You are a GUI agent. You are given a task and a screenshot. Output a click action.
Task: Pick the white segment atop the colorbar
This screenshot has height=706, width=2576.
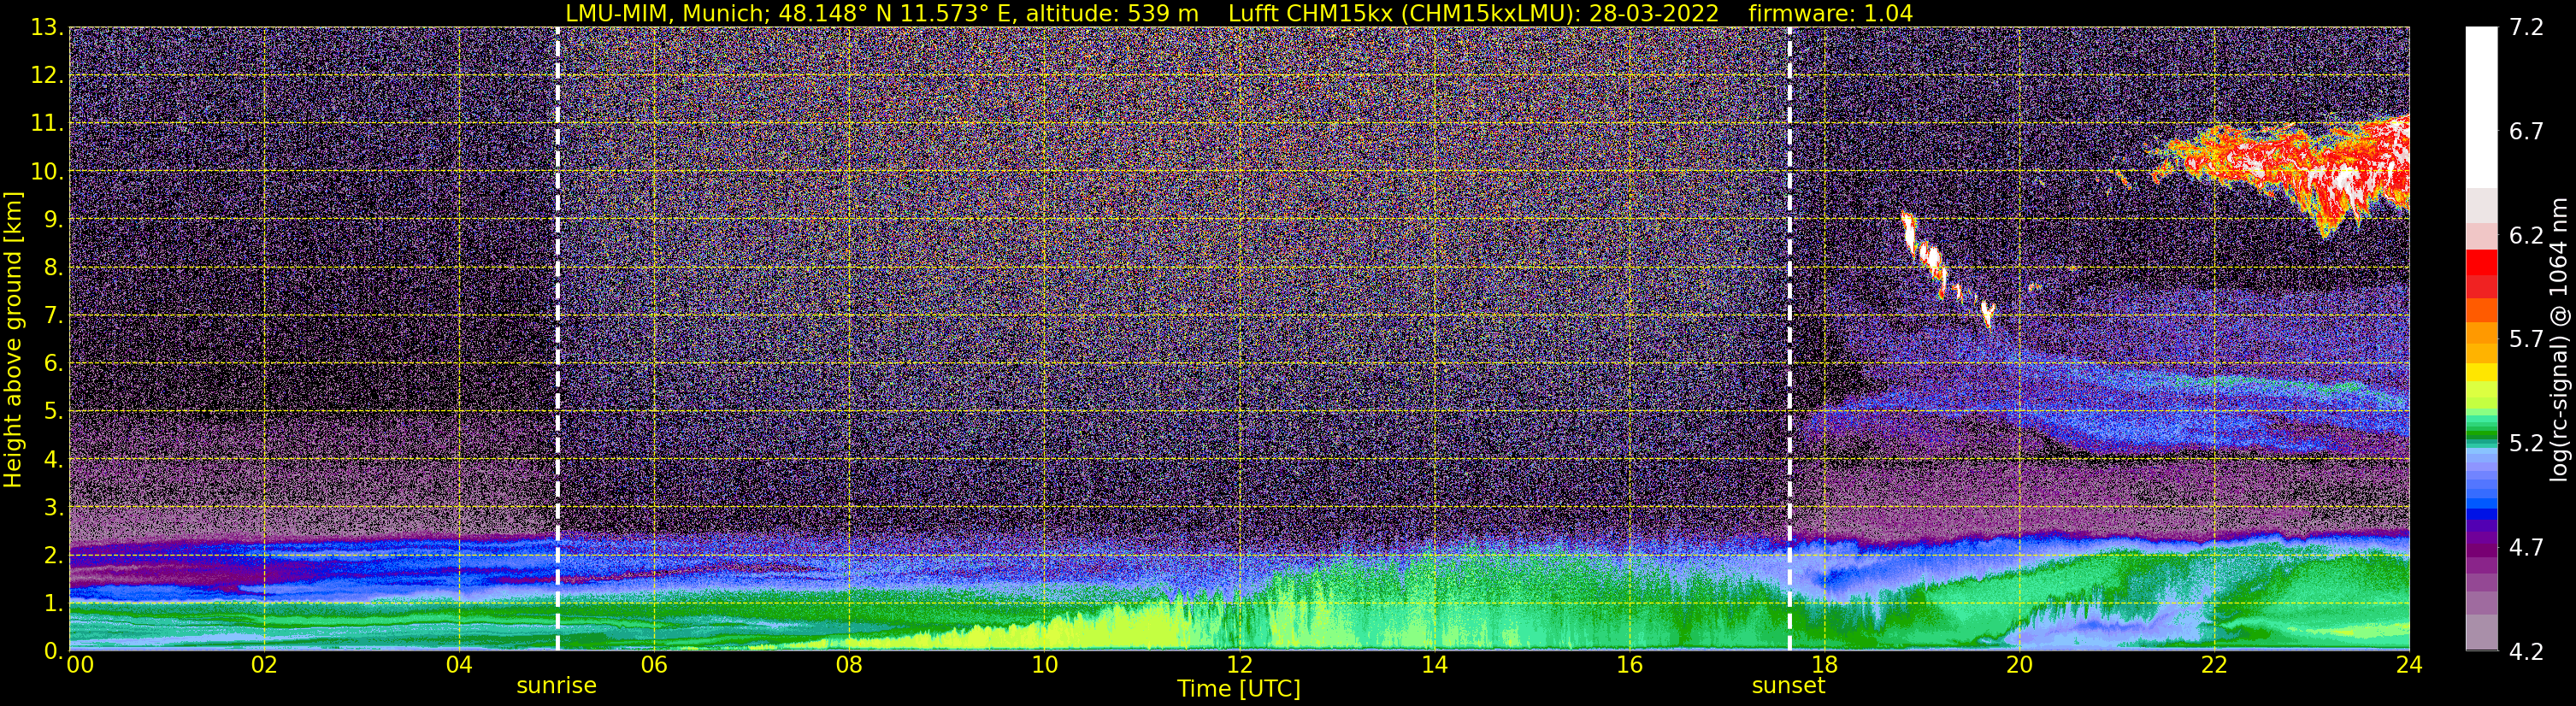point(2481,107)
